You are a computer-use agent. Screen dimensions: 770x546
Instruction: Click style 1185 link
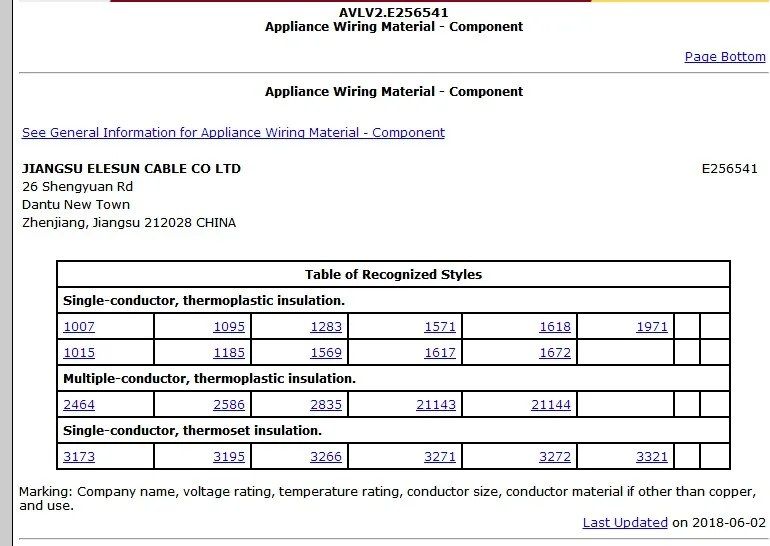(x=229, y=353)
